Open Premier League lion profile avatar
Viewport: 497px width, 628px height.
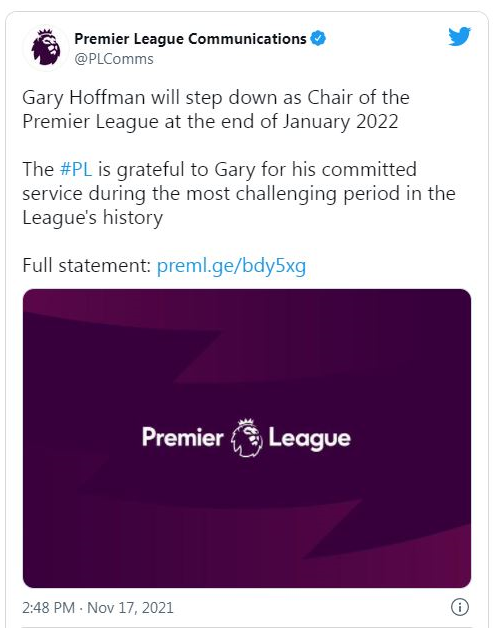tap(46, 48)
